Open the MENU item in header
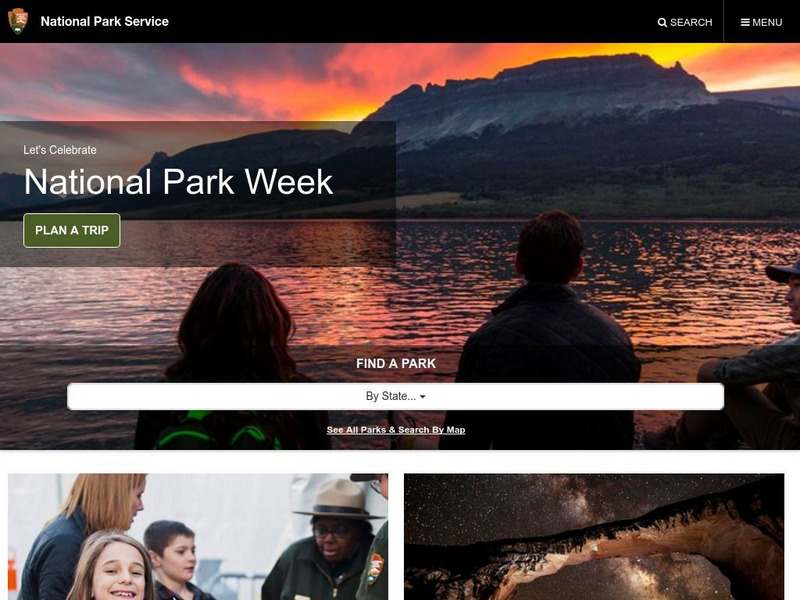This screenshot has height=600, width=800. tap(767, 22)
